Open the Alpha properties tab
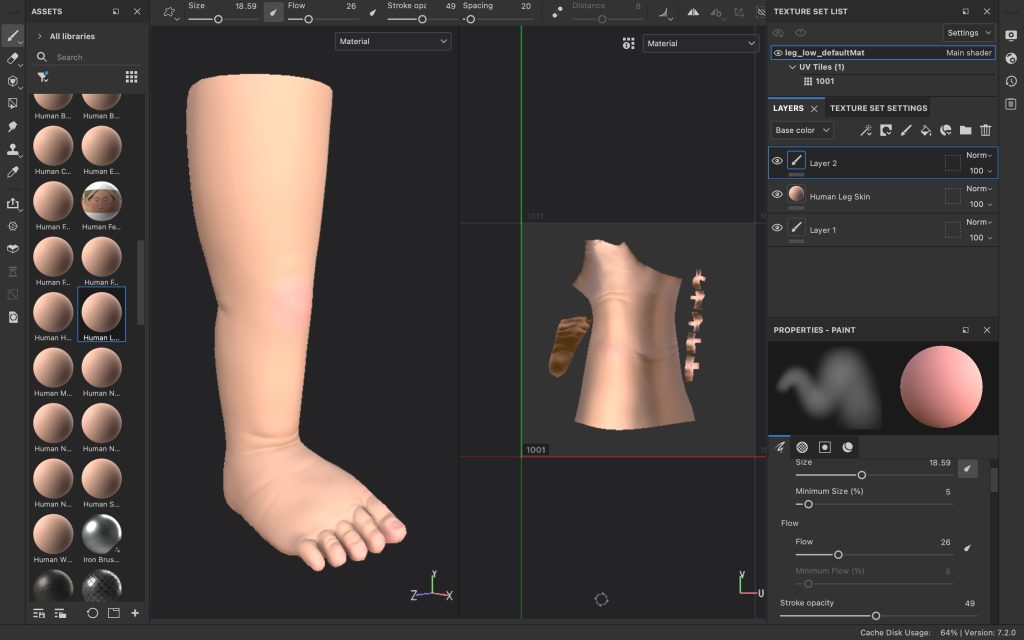This screenshot has height=640, width=1024. [x=802, y=447]
